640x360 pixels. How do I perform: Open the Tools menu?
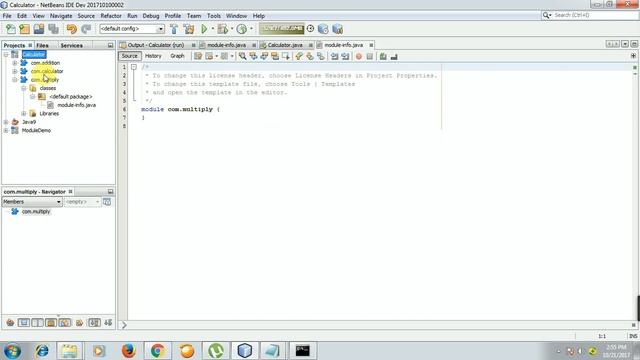click(213, 16)
